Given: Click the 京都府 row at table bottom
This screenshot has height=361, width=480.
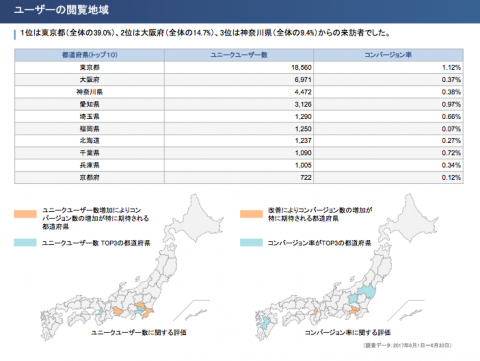Looking at the screenshot, I should (x=239, y=177).
